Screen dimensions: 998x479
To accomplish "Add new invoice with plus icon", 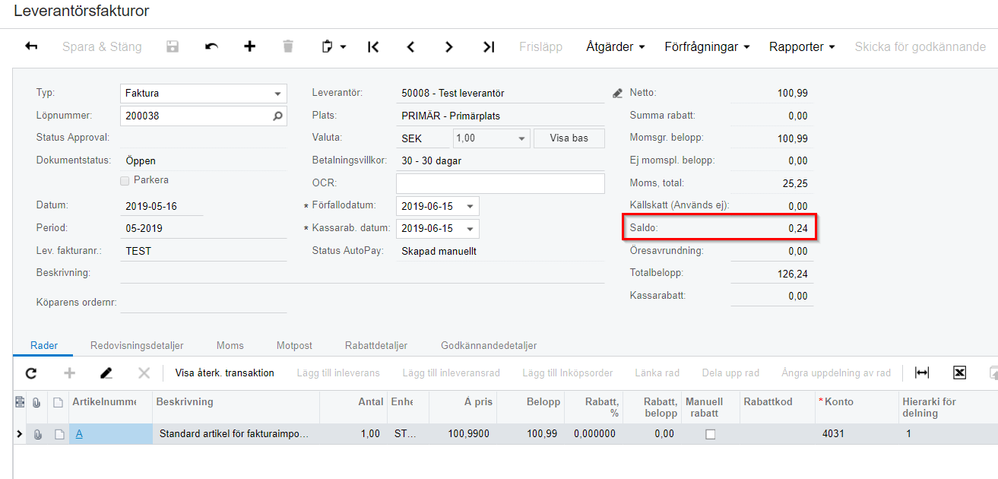I will pyautogui.click(x=250, y=46).
